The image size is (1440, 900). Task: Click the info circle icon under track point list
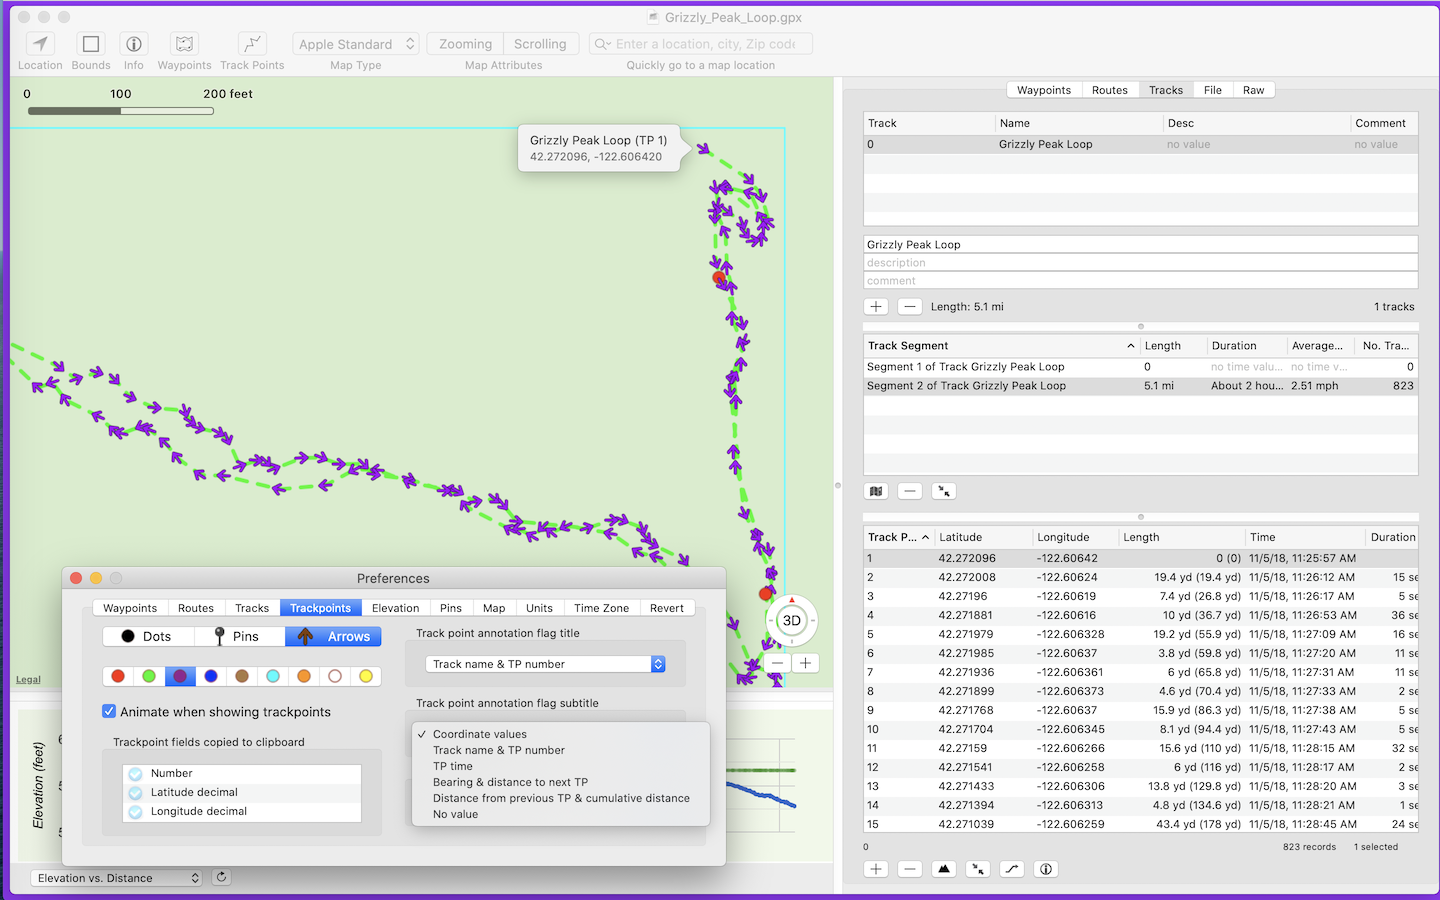click(1045, 868)
